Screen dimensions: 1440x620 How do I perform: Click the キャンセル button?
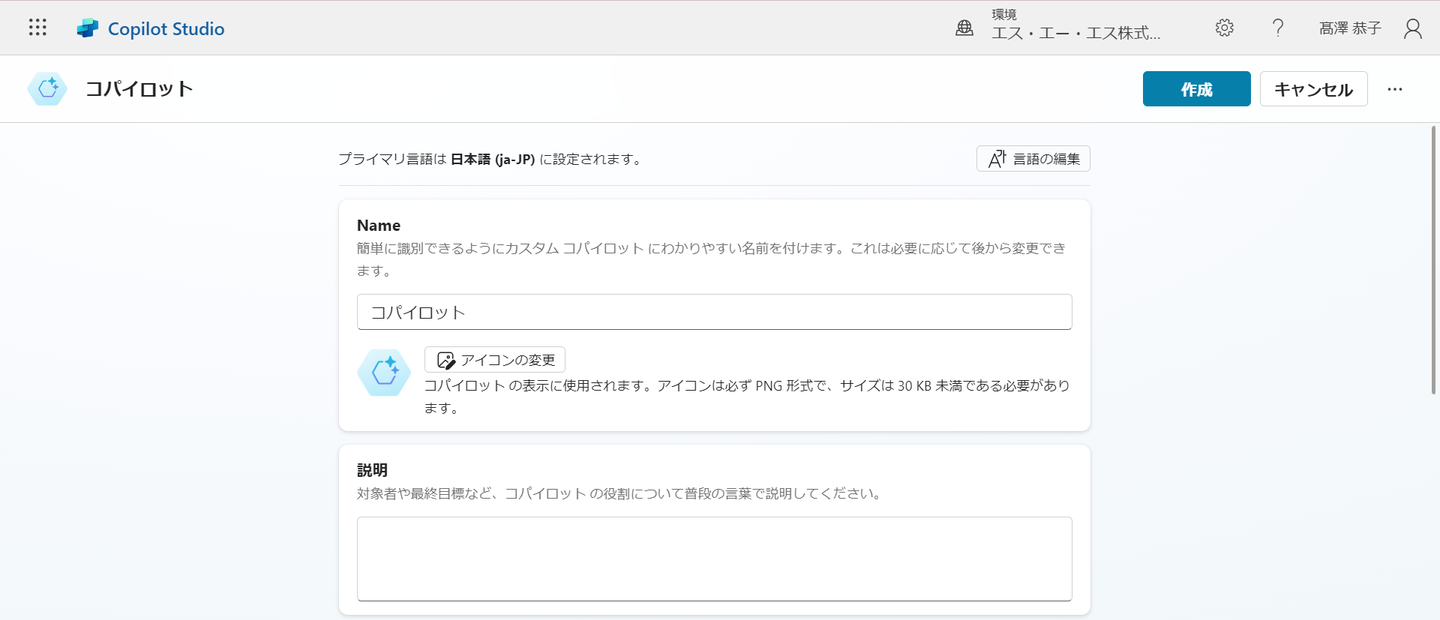click(x=1313, y=89)
